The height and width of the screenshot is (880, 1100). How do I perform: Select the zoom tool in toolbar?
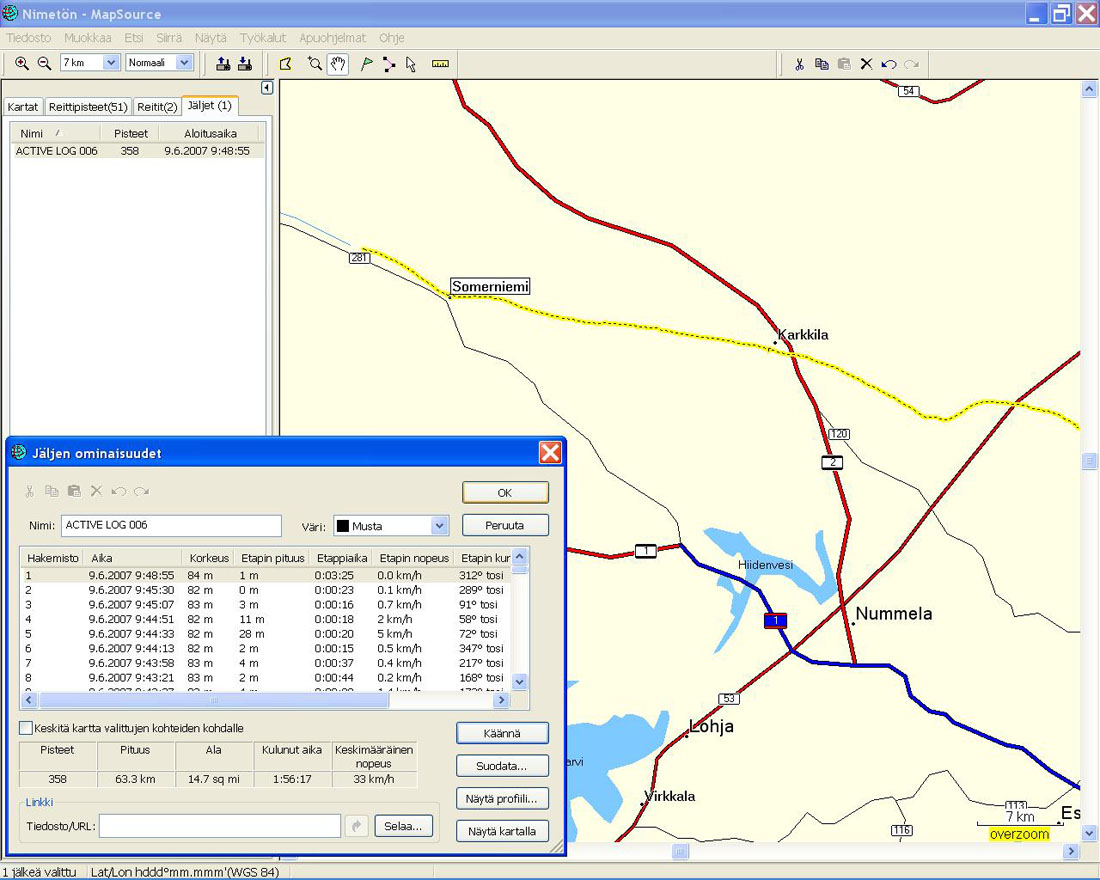315,64
